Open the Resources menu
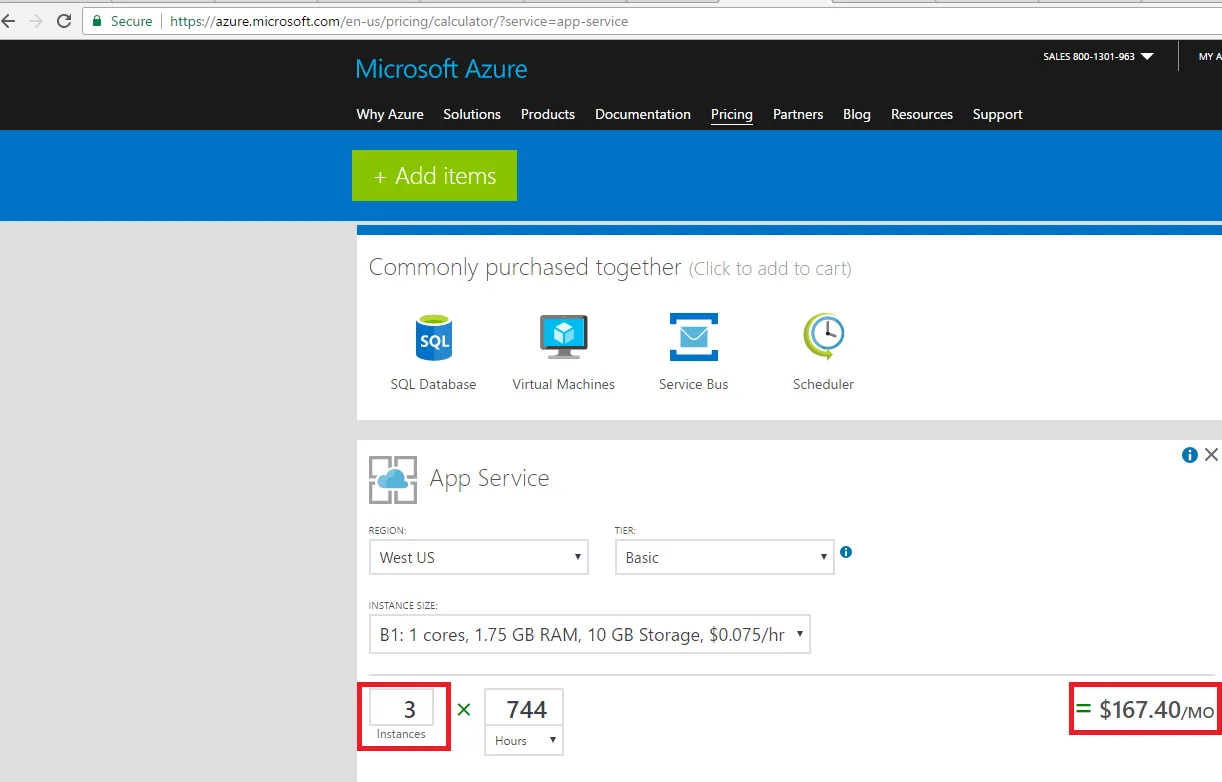This screenshot has width=1222, height=782. click(x=922, y=114)
